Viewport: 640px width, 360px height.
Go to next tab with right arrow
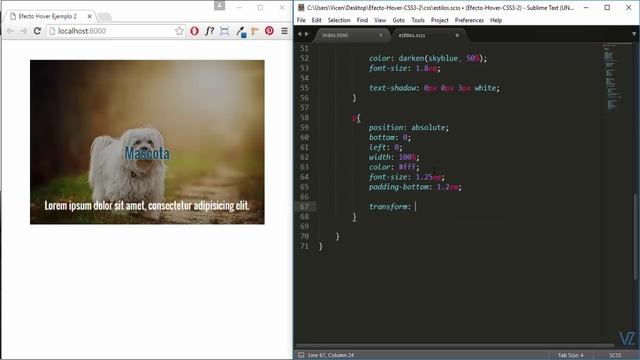click(x=307, y=34)
